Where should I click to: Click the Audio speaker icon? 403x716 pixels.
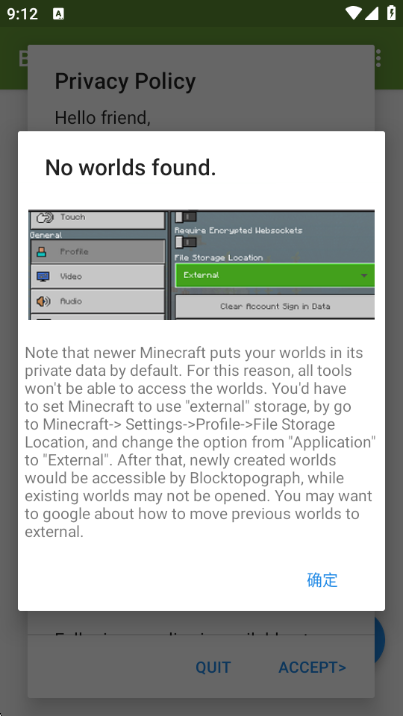click(x=43, y=301)
